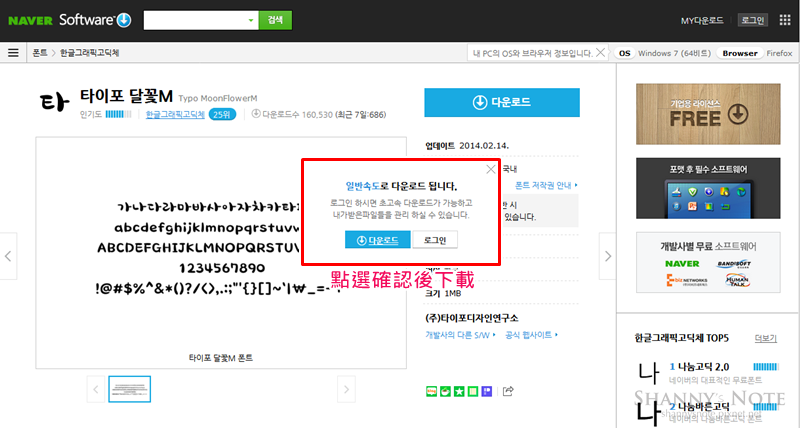800x428 pixels.
Task: Open 개발사의 다른 S/W link
Action: [x=460, y=335]
